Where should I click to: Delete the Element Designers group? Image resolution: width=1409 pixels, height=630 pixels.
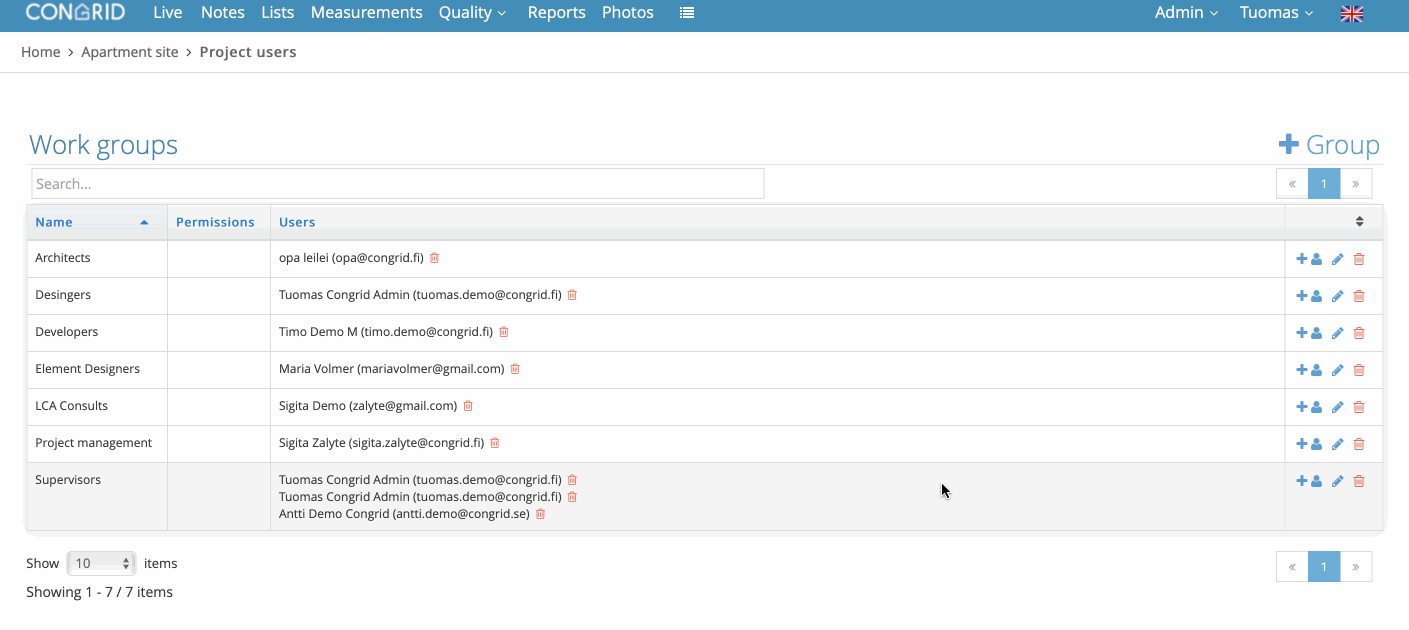point(1359,370)
